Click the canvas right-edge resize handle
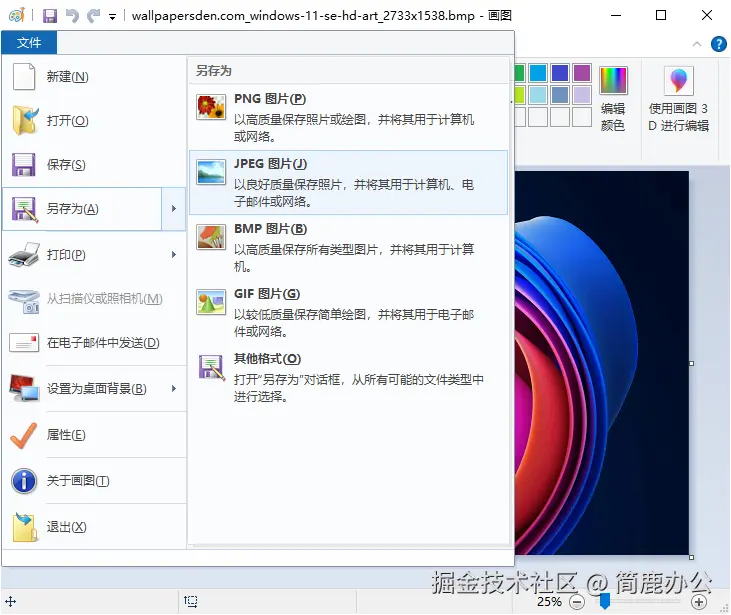731x615 pixels. click(x=691, y=363)
